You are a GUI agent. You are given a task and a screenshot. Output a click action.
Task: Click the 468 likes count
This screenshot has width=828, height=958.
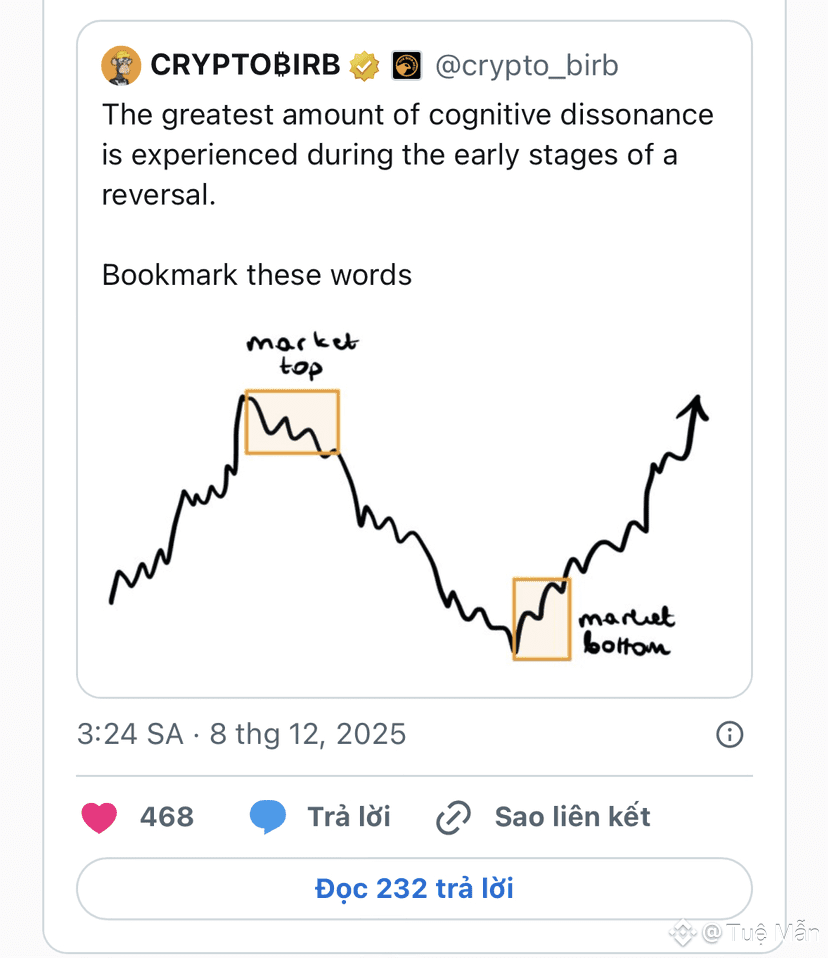pyautogui.click(x=167, y=817)
